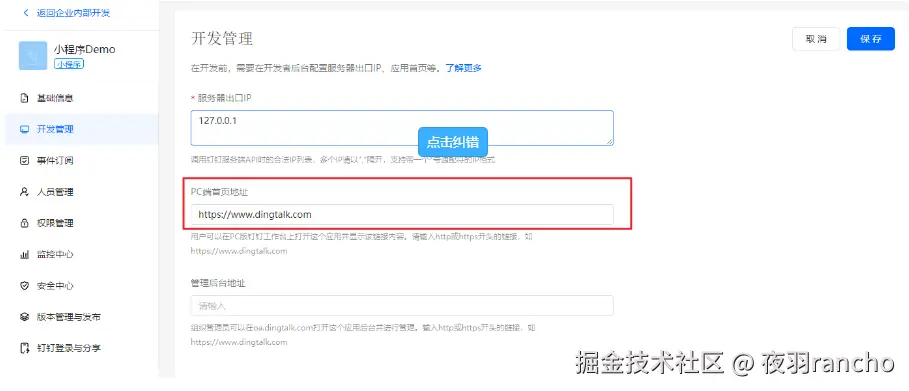Click the 管理后台地址 field label
The image size is (909, 391).
(217, 283)
